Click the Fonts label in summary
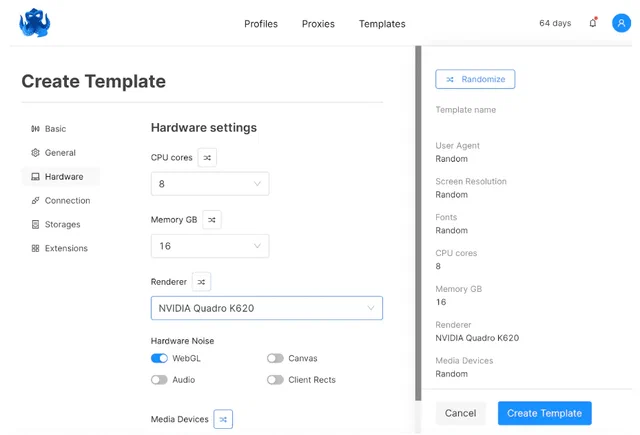The image size is (640, 435). 446,217
